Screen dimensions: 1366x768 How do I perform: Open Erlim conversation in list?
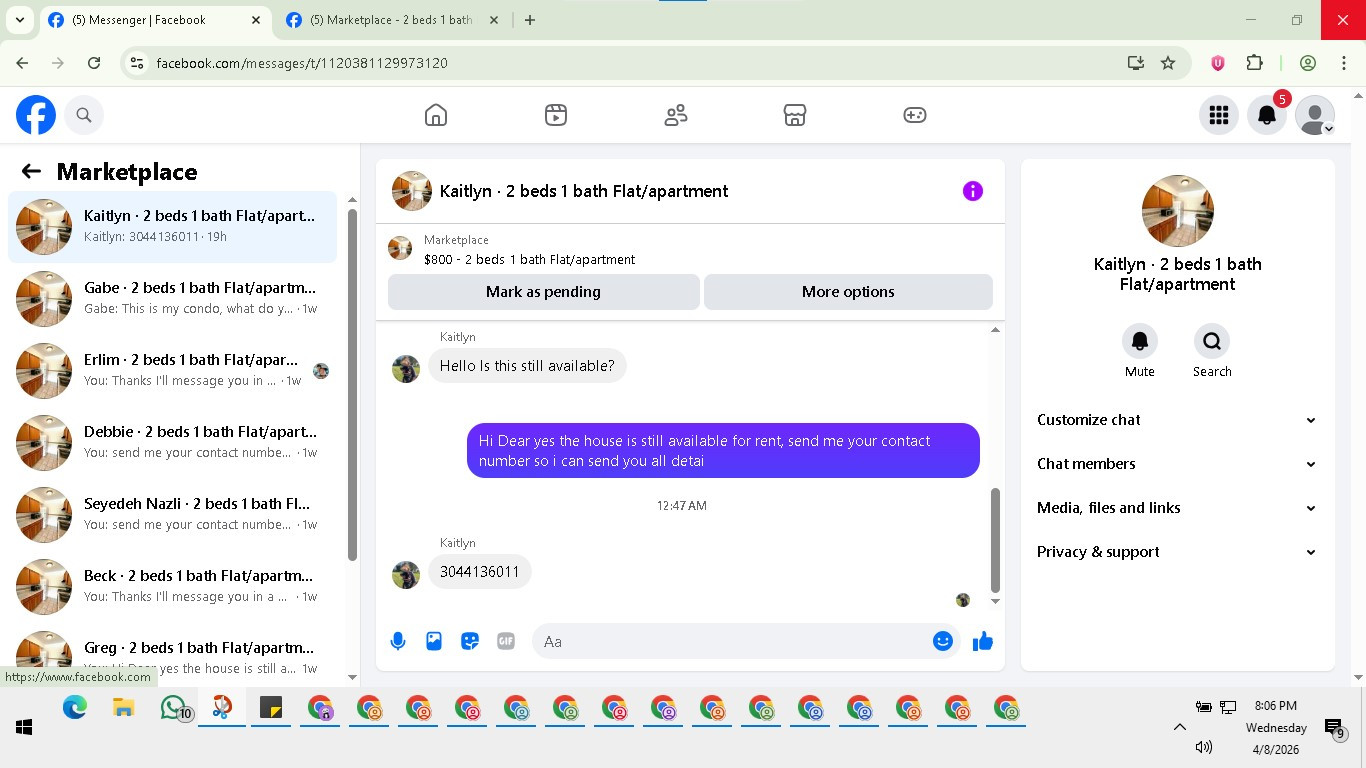point(173,371)
